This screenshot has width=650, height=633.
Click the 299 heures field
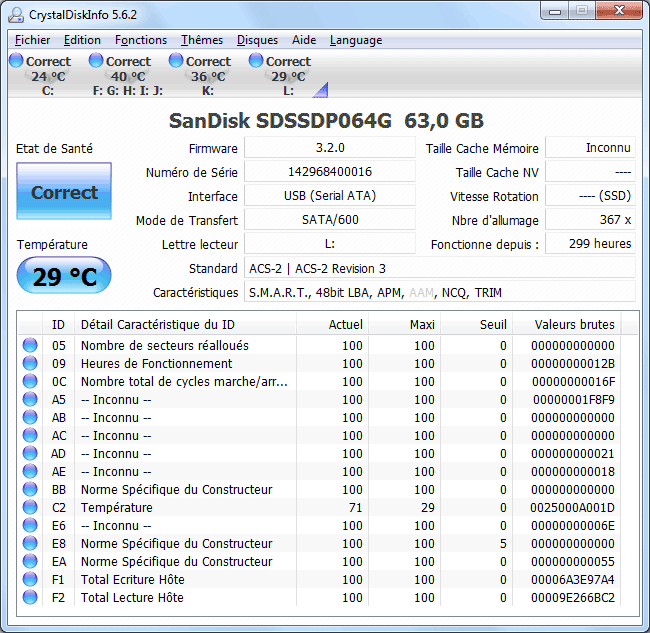[x=590, y=244]
